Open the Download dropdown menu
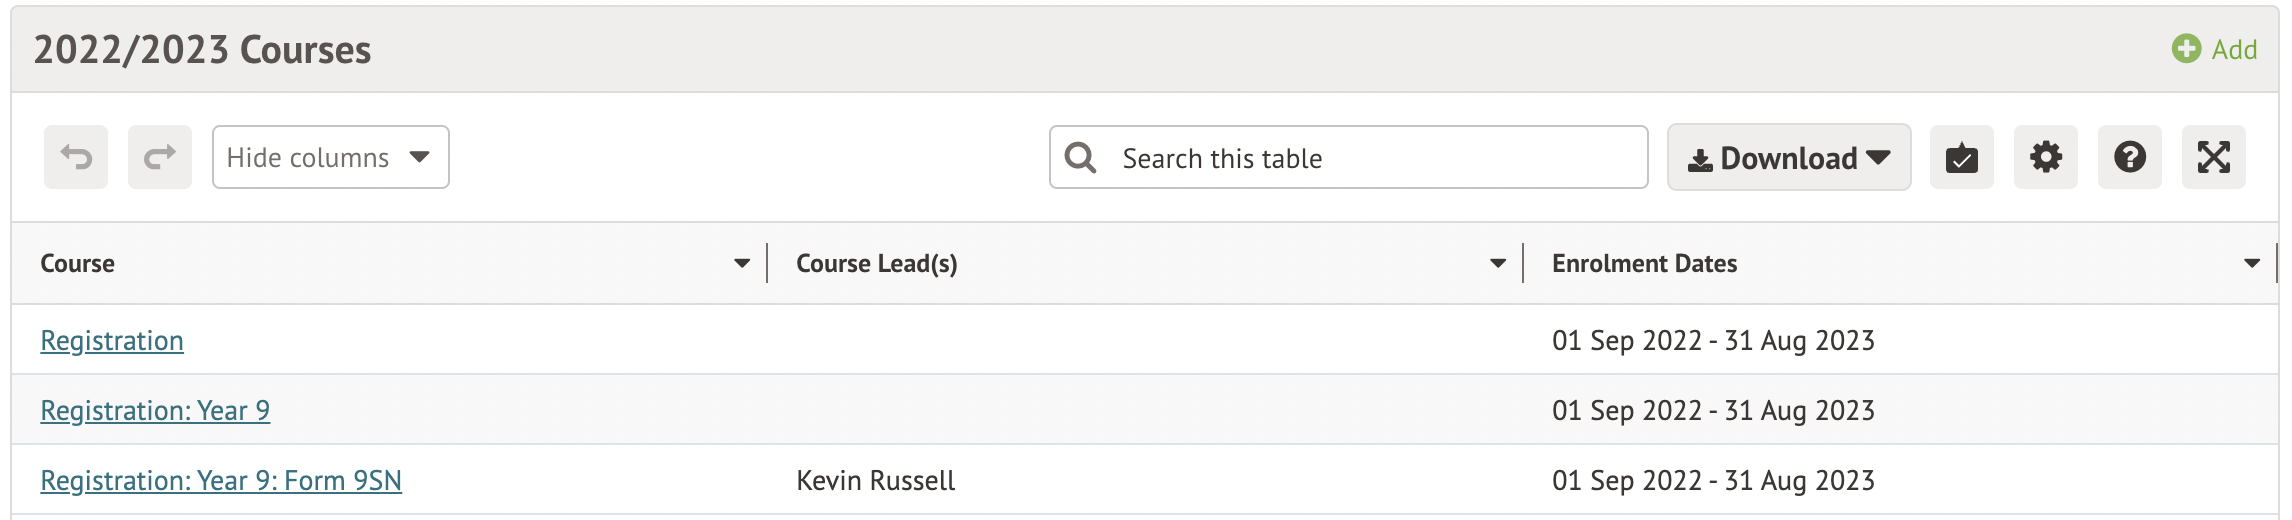 click(1789, 157)
